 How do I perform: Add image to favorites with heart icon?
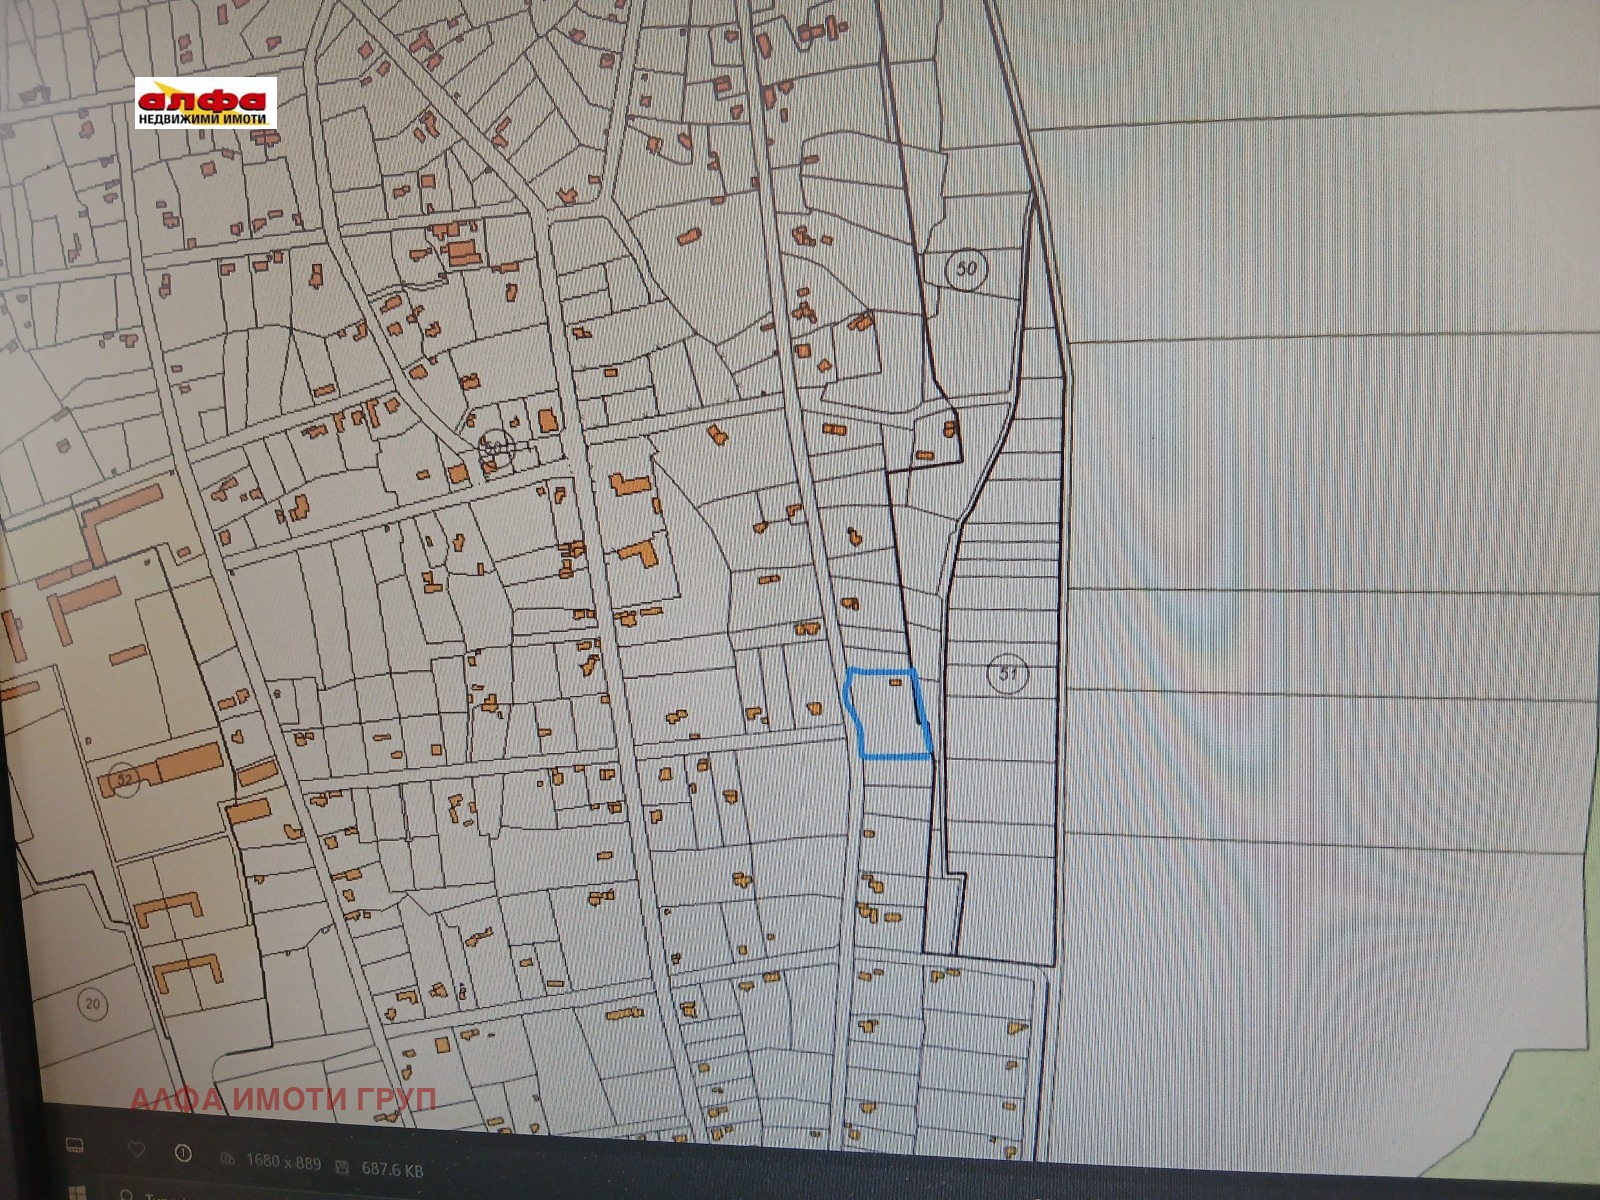[135, 1150]
